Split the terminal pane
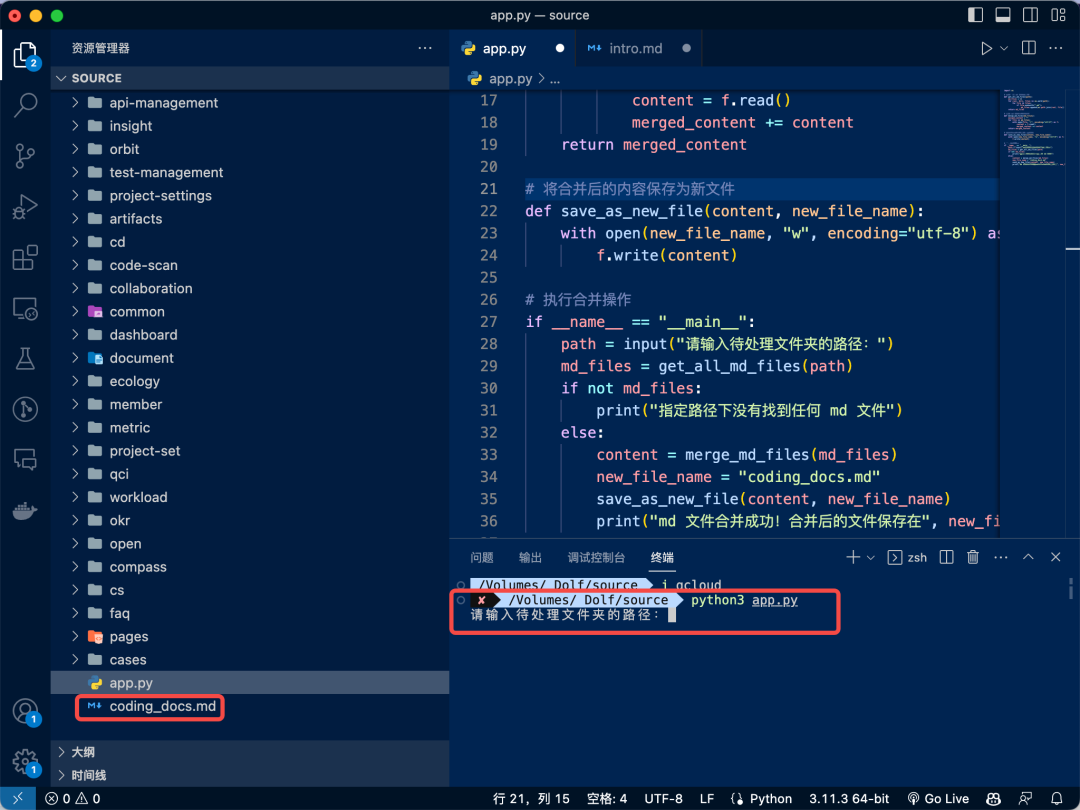This screenshot has width=1080, height=810. (x=946, y=557)
